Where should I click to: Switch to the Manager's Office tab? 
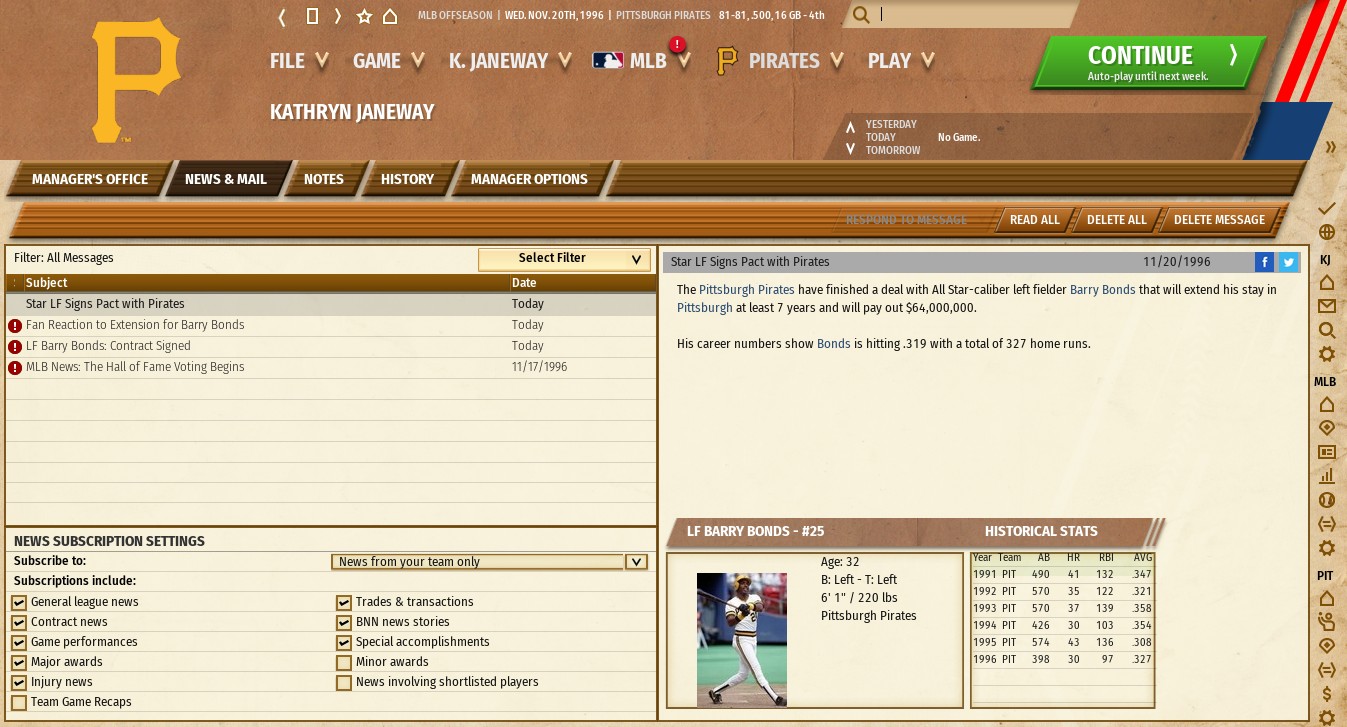pyautogui.click(x=89, y=179)
